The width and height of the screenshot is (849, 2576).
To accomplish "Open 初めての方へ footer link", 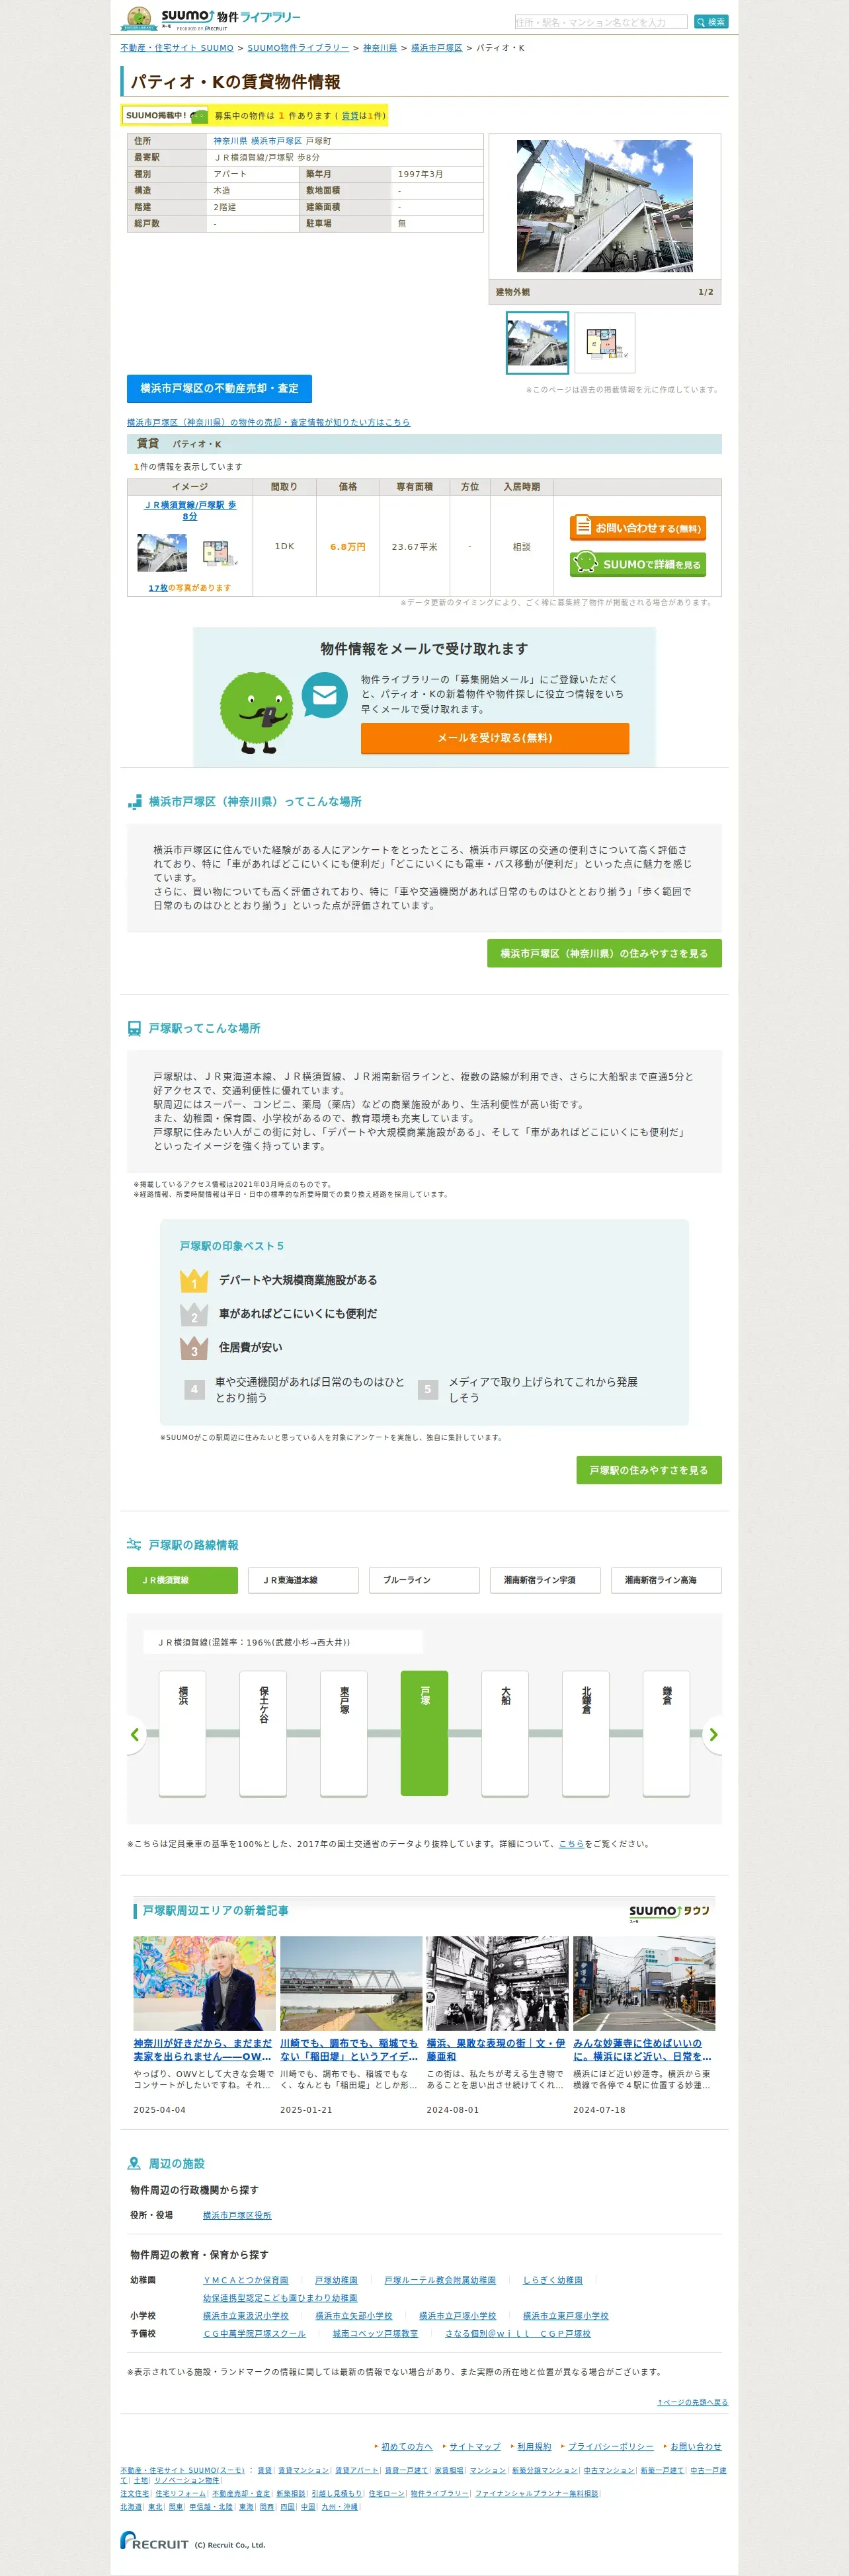I will [x=407, y=2447].
